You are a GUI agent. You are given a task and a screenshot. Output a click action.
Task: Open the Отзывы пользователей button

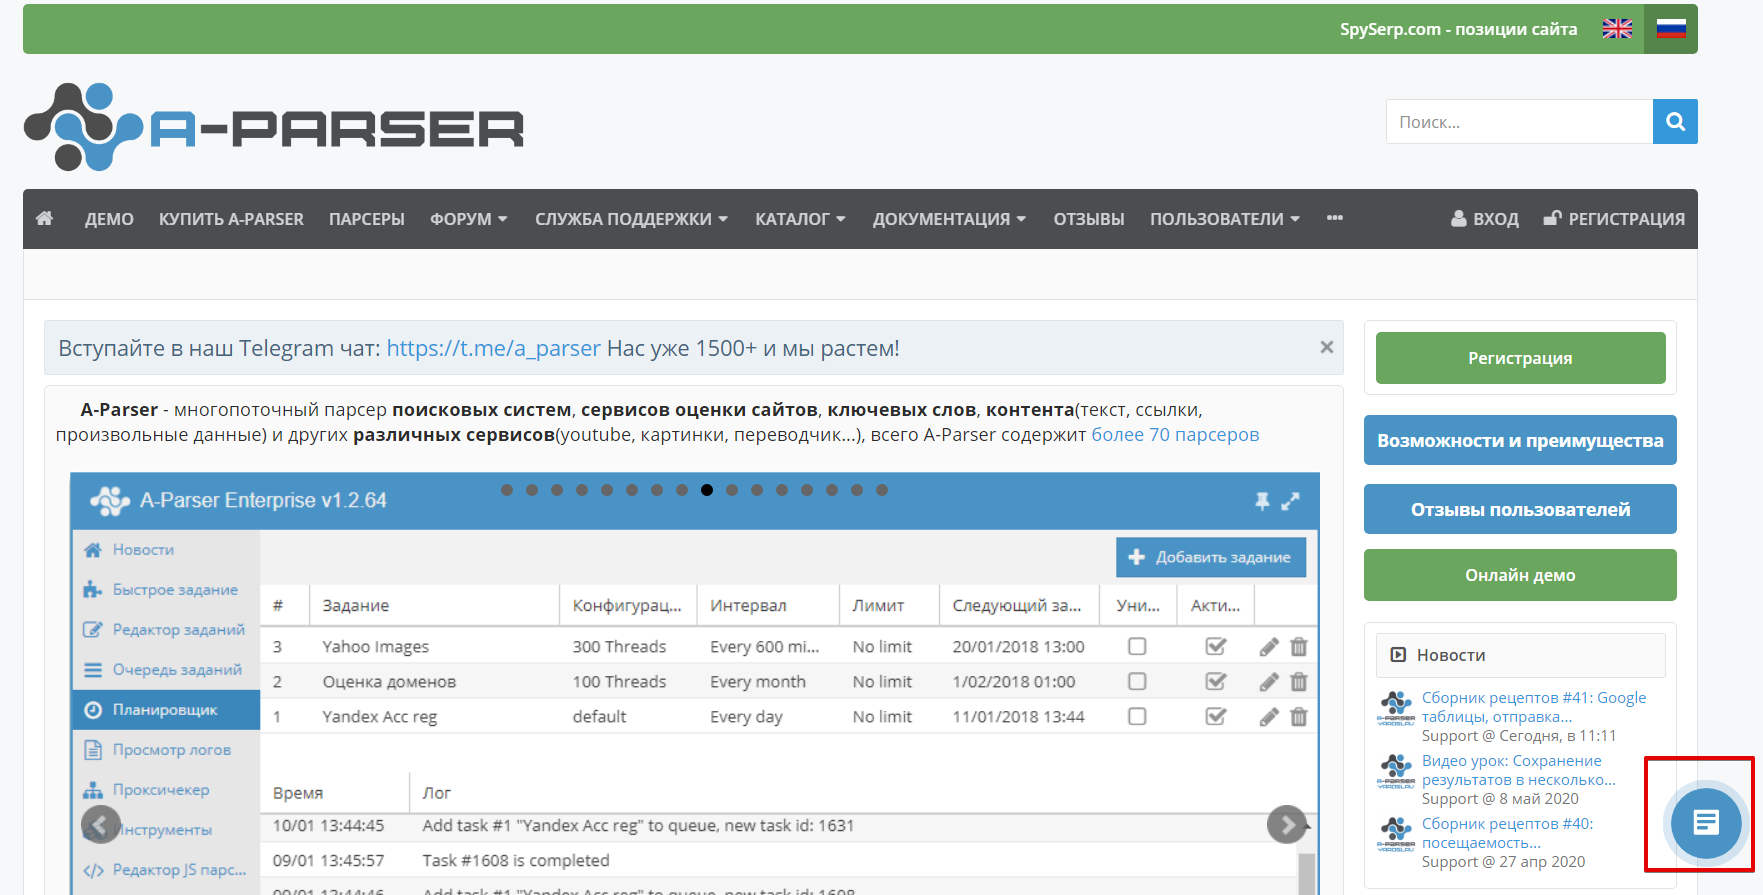coord(1520,509)
